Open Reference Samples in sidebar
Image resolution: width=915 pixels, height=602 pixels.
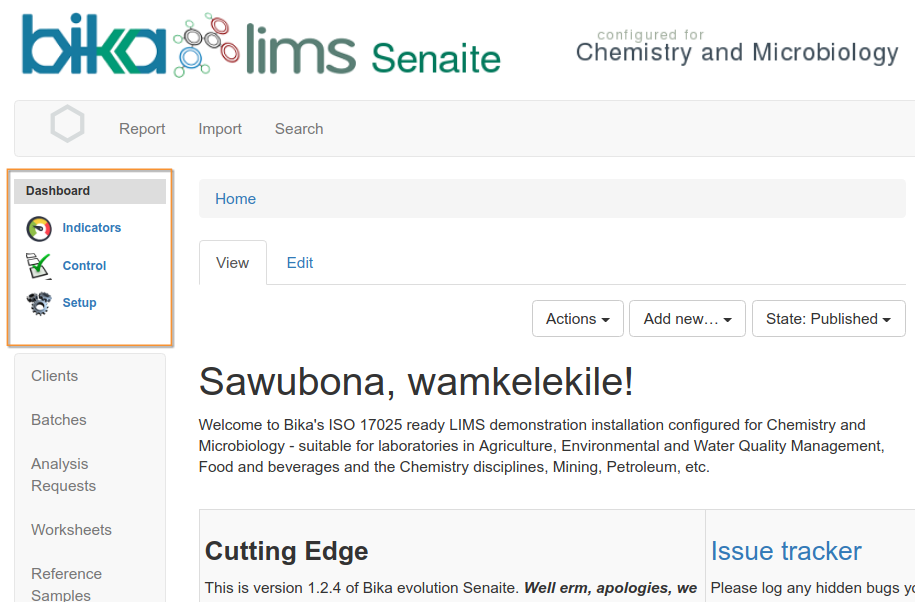pyautogui.click(x=66, y=584)
